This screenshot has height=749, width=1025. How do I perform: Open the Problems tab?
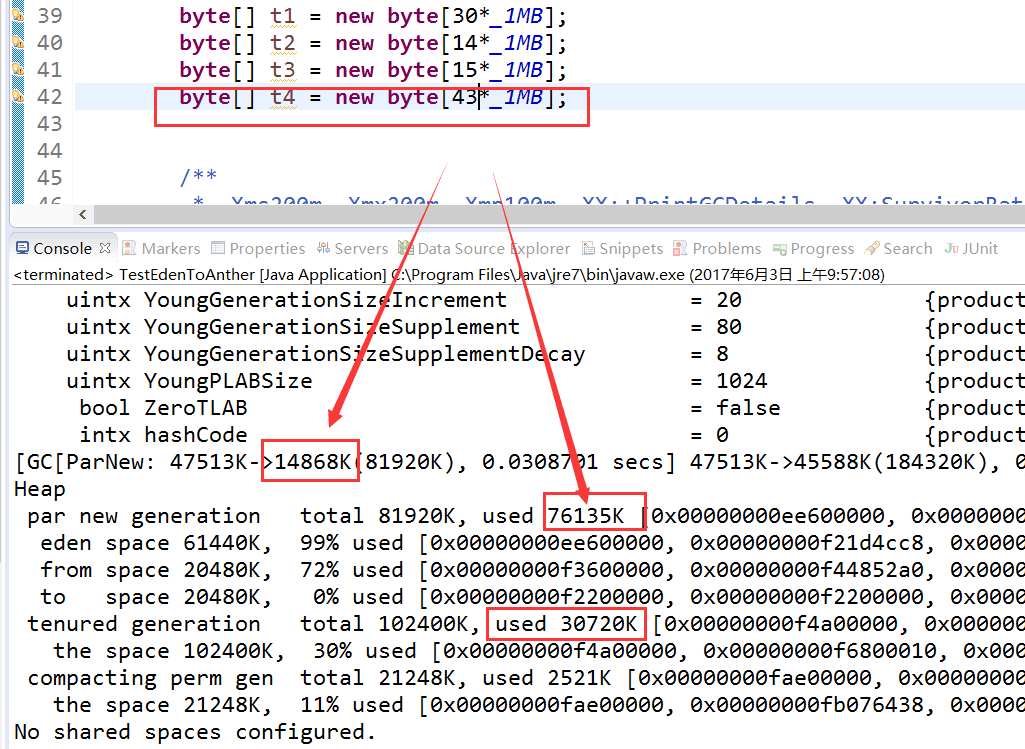coord(717,248)
